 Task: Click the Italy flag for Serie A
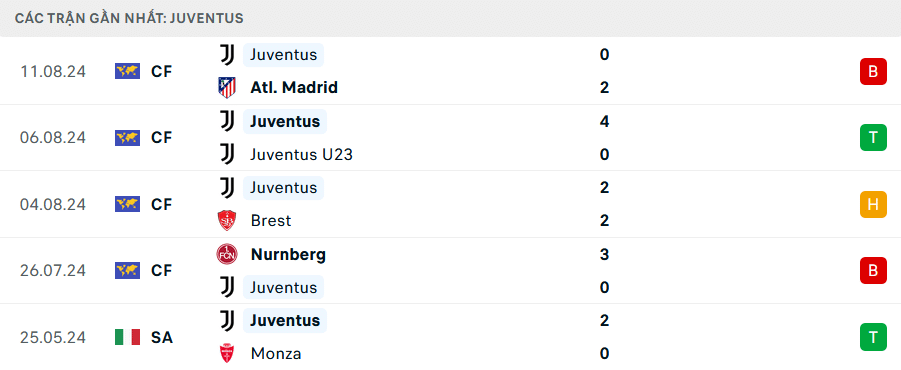pos(128,337)
